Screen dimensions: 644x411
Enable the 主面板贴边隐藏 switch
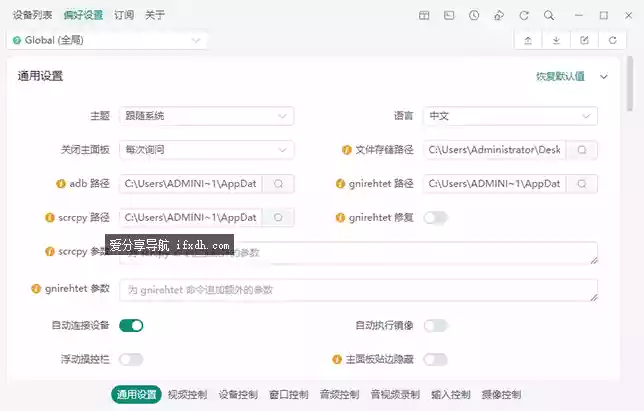coord(435,360)
